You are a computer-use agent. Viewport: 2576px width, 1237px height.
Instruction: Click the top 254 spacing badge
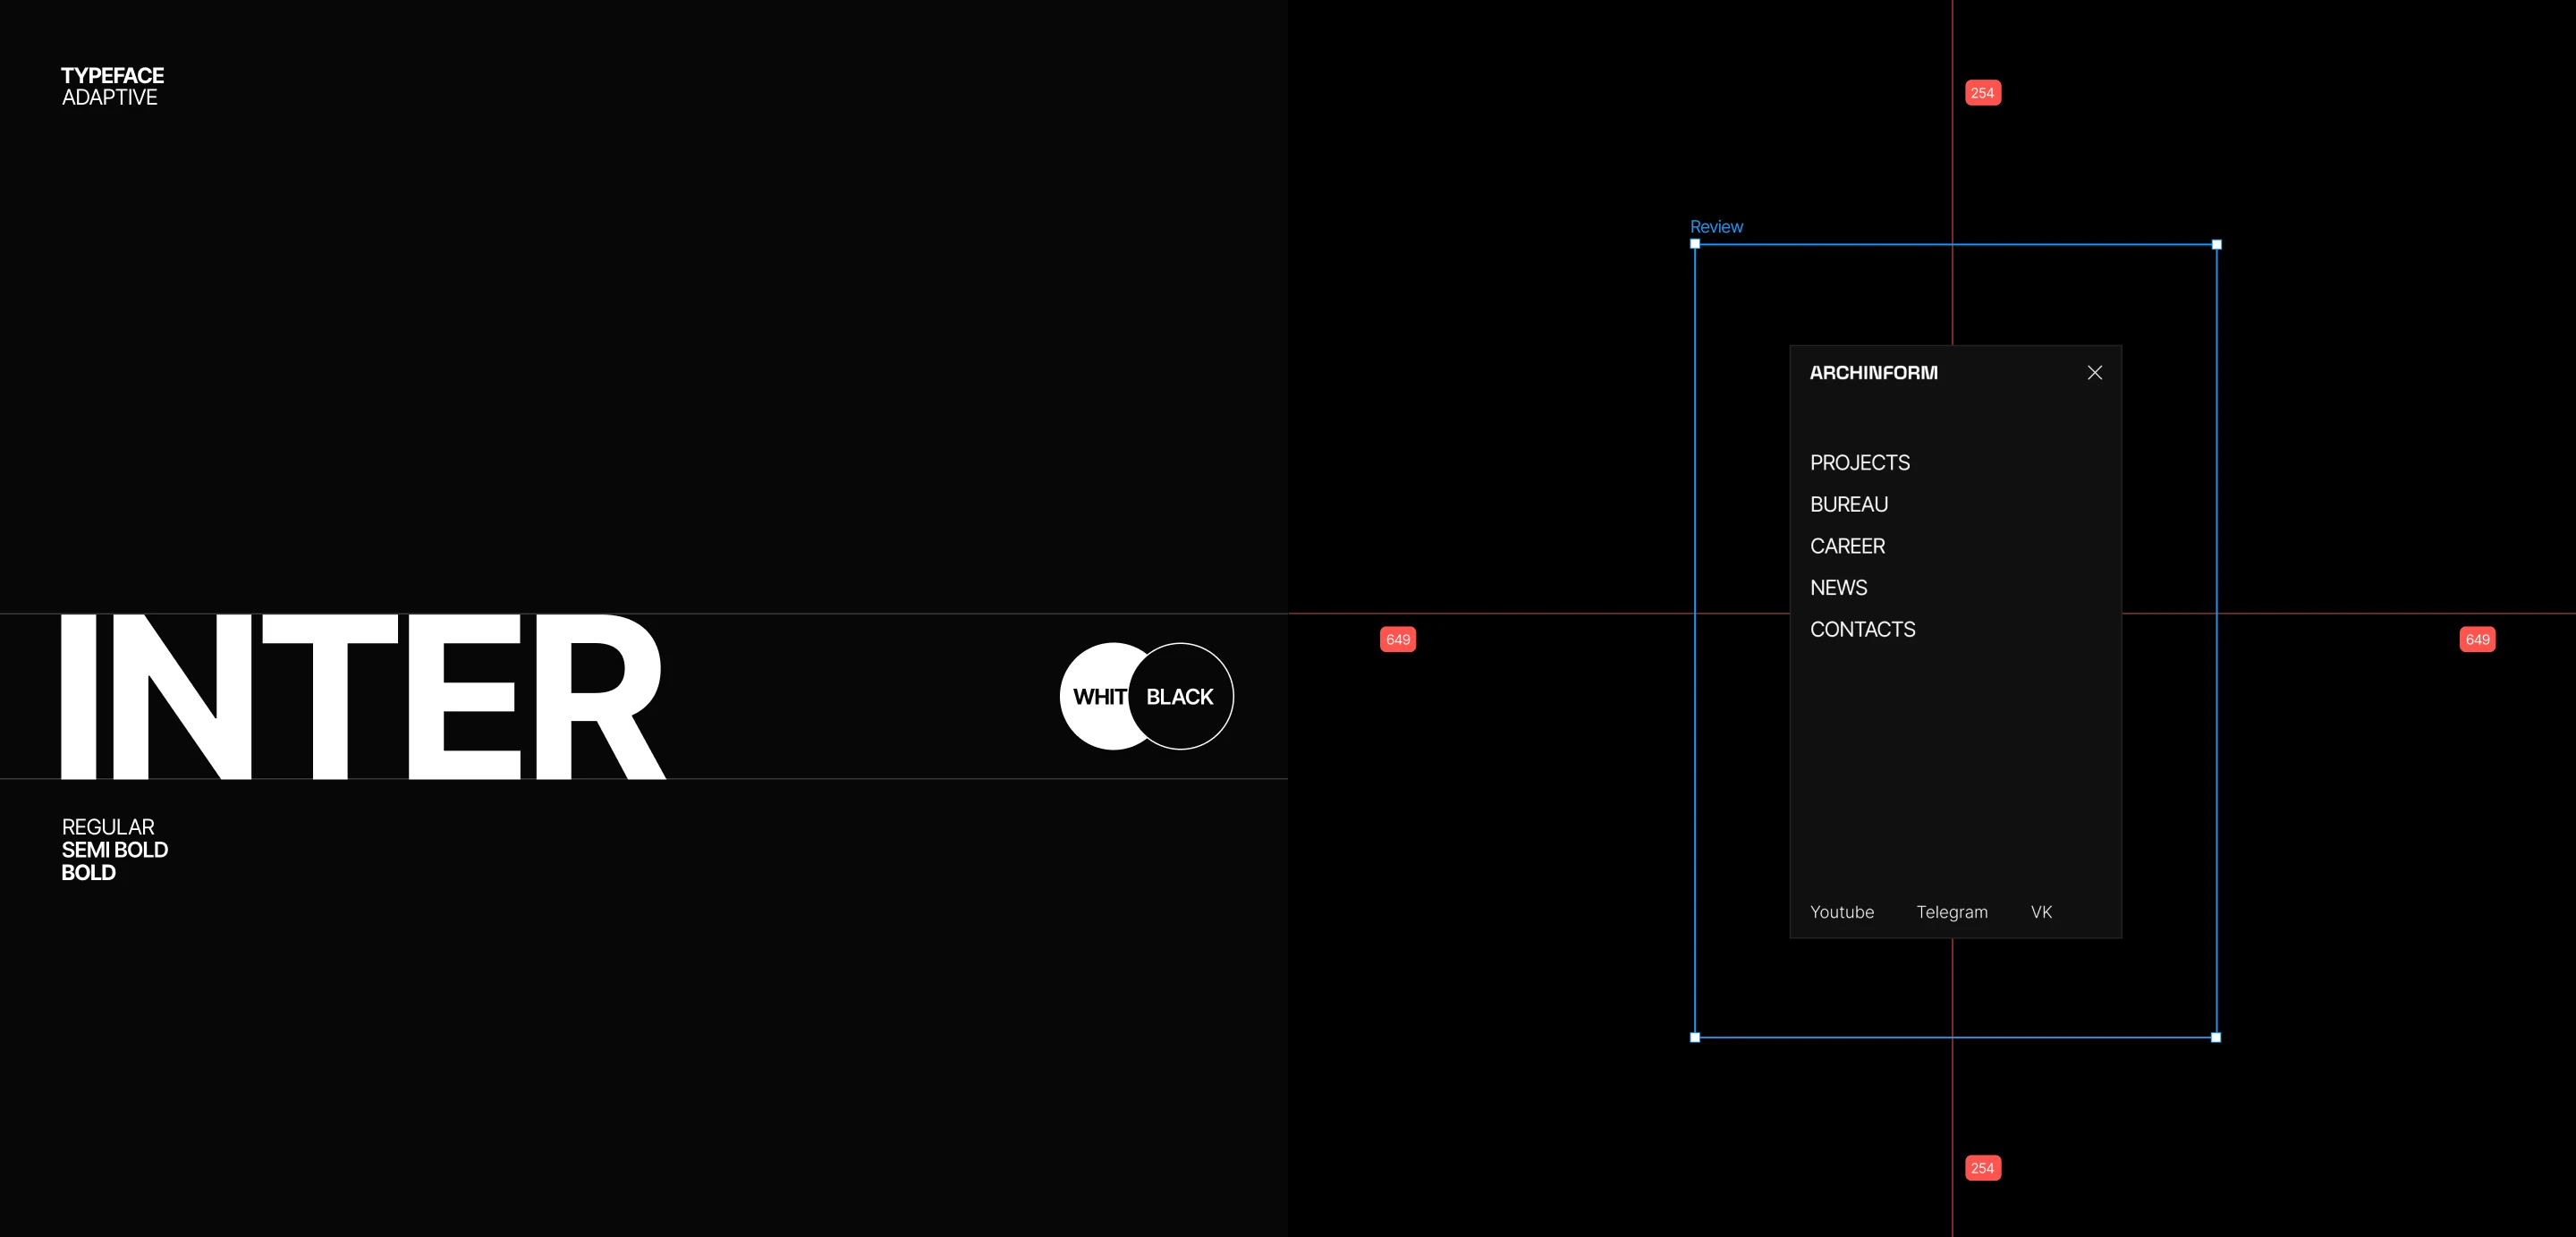1982,93
